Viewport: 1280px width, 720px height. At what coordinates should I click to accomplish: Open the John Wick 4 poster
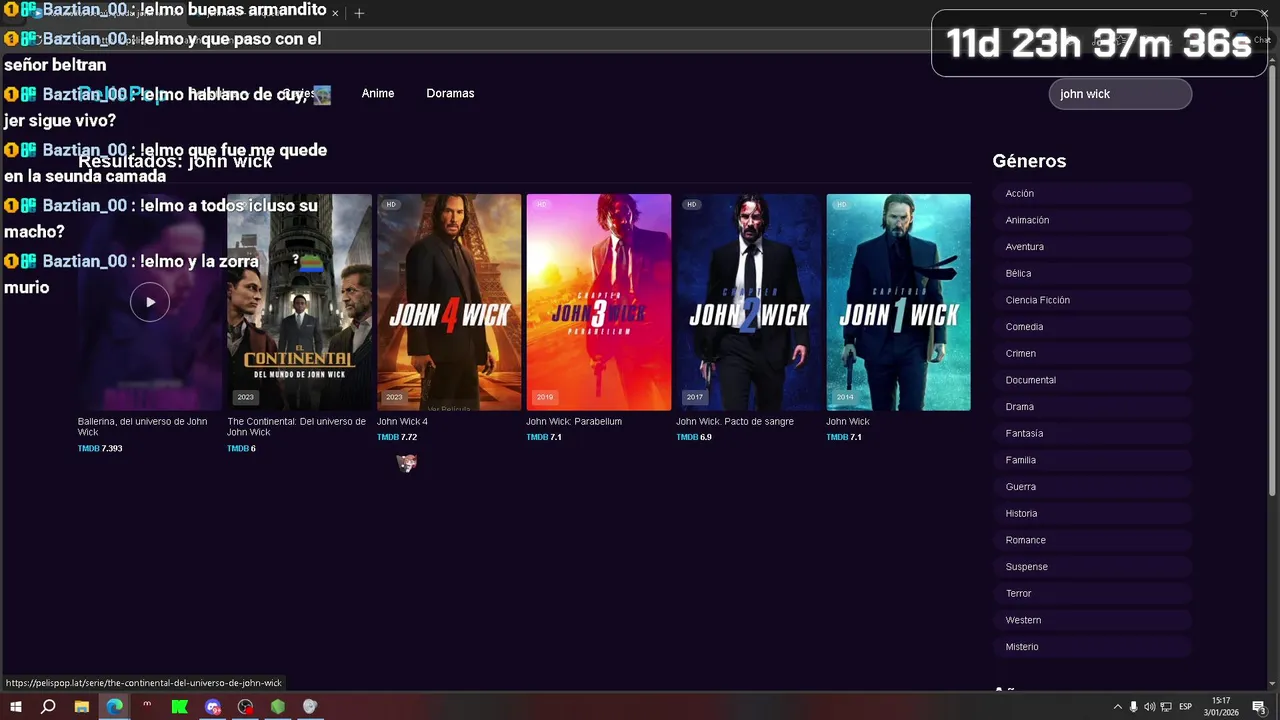[449, 302]
